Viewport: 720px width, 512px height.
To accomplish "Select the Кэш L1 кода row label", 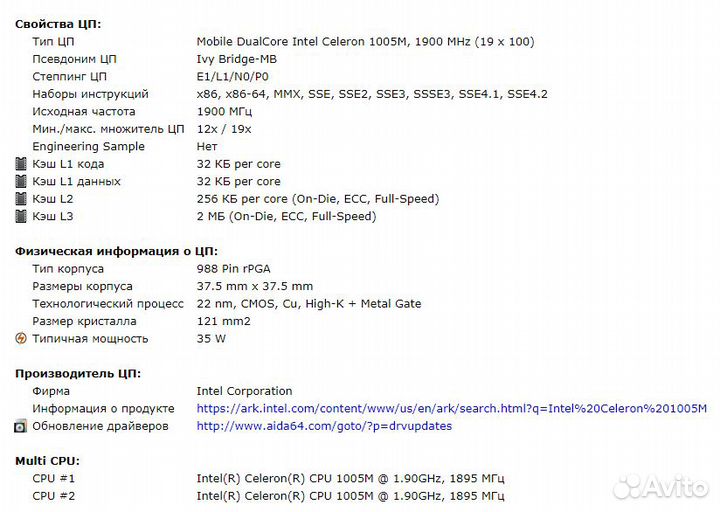I will 68,164.
